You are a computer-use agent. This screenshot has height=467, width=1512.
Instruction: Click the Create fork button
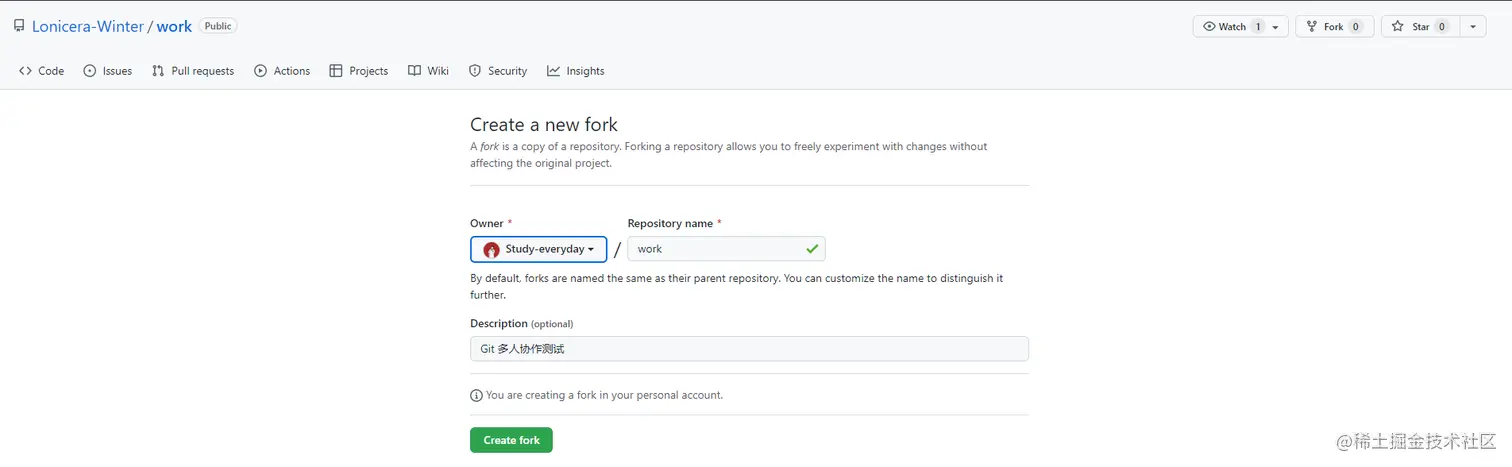(511, 440)
